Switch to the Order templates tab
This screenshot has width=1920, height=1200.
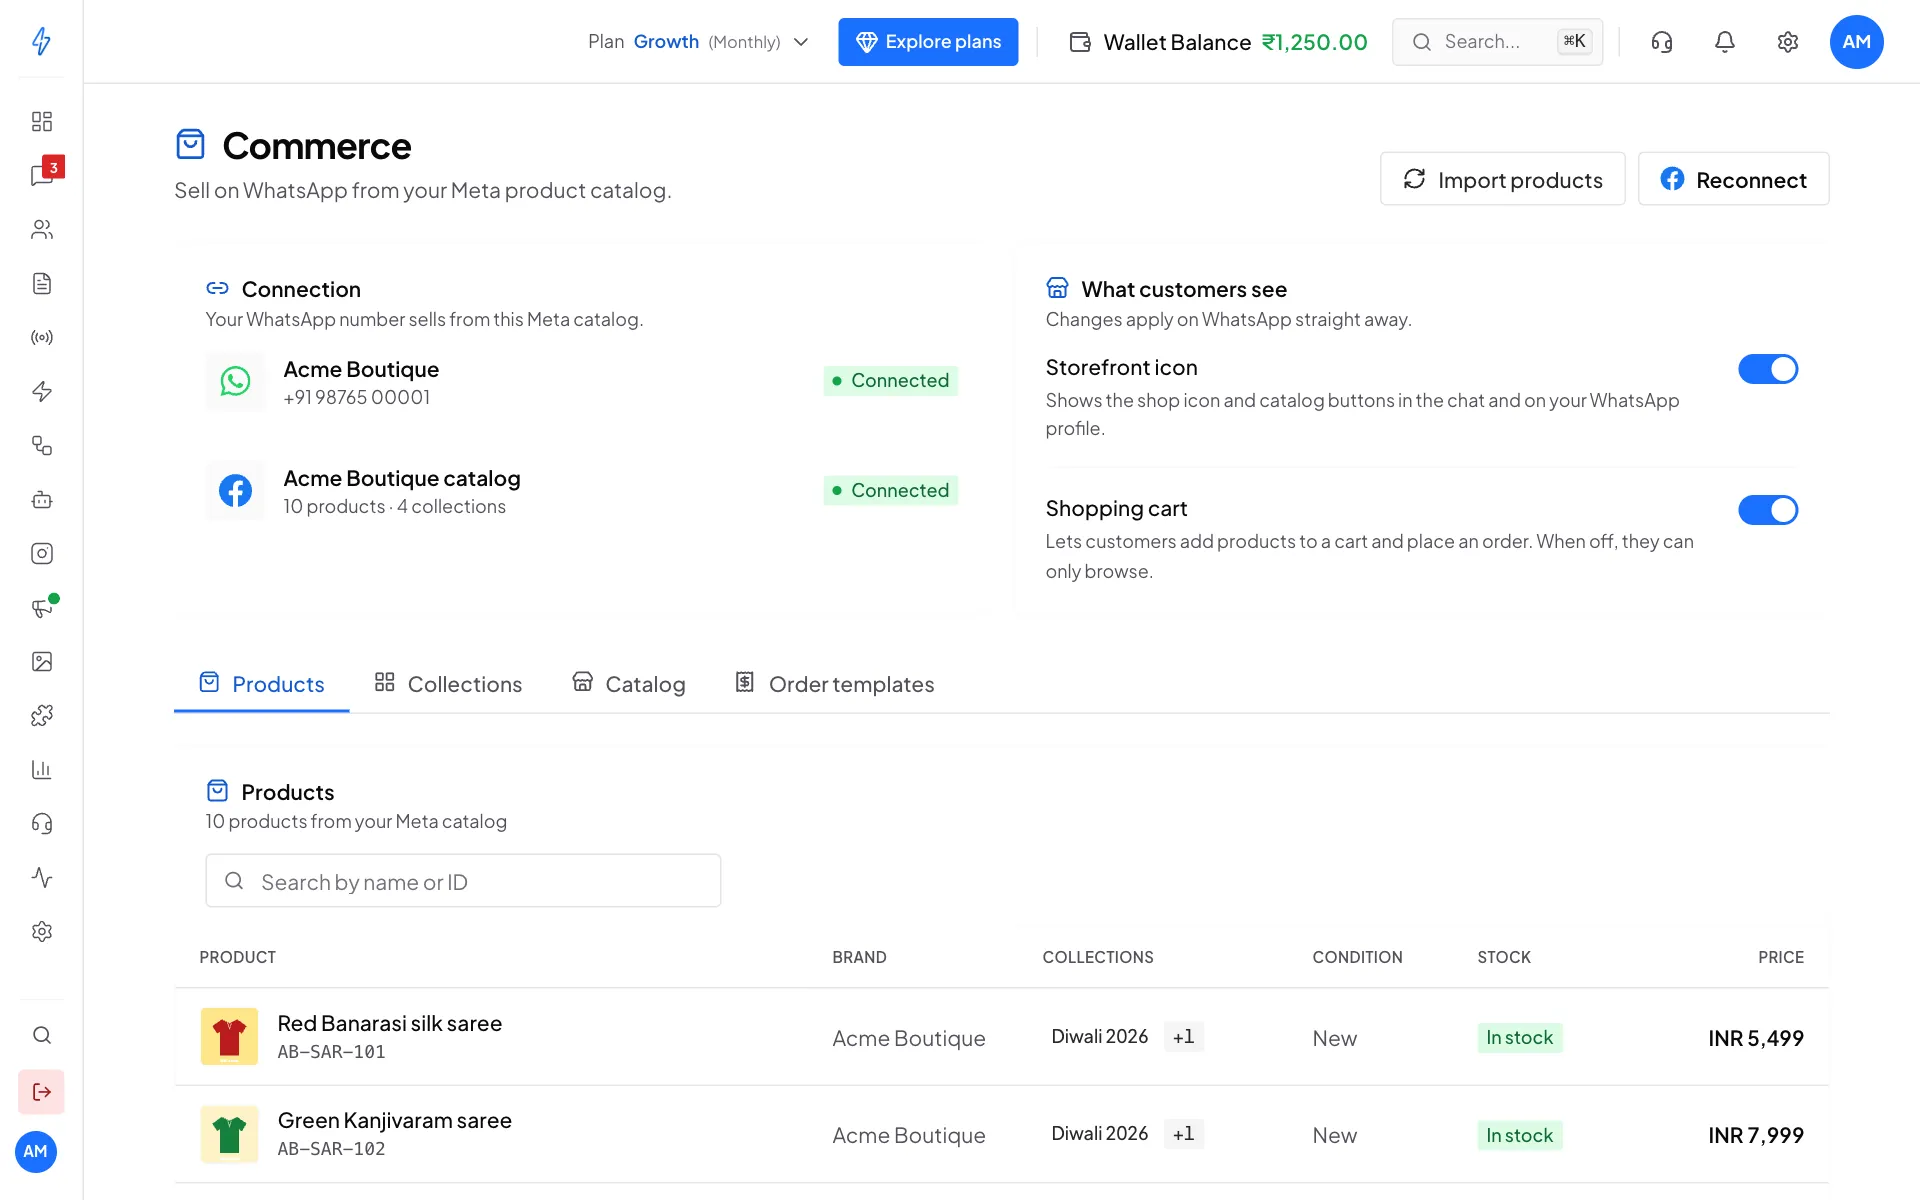coord(835,684)
